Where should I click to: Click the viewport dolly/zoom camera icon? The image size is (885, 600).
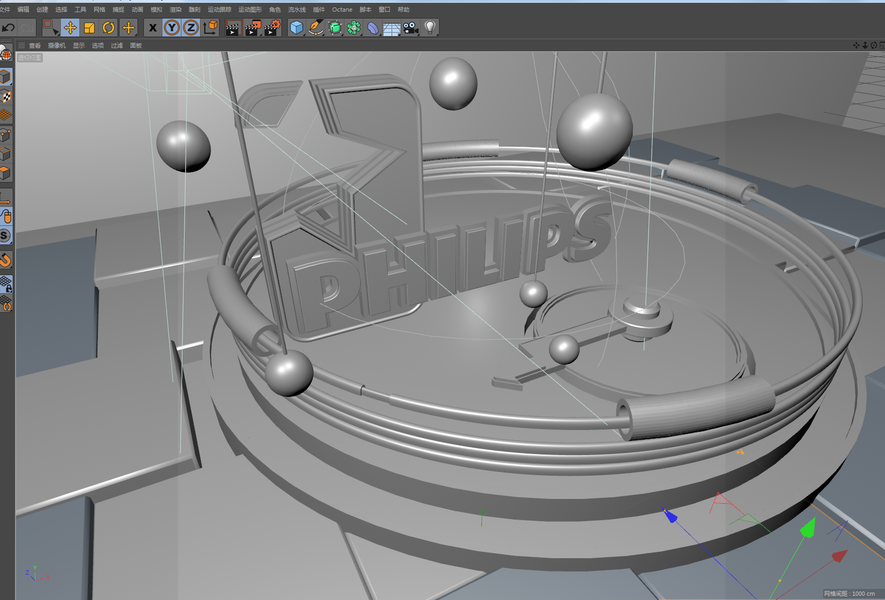(865, 45)
